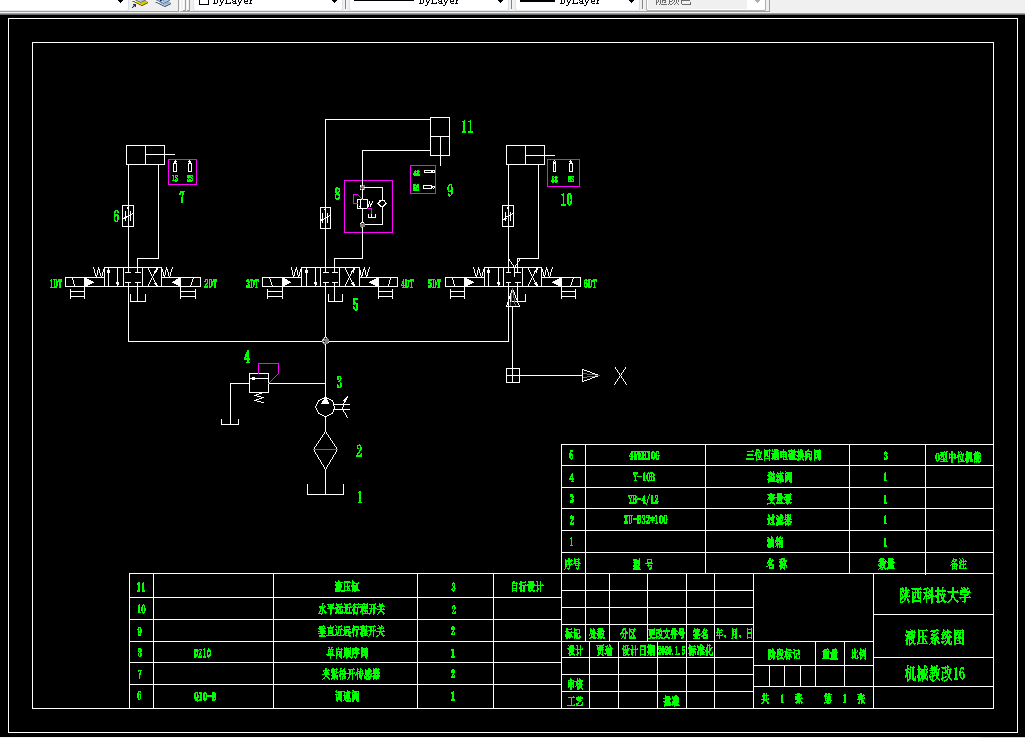Click the O型中位机能 remark cell
Viewport: 1025px width, 738px height.
pyautogui.click(x=959, y=456)
